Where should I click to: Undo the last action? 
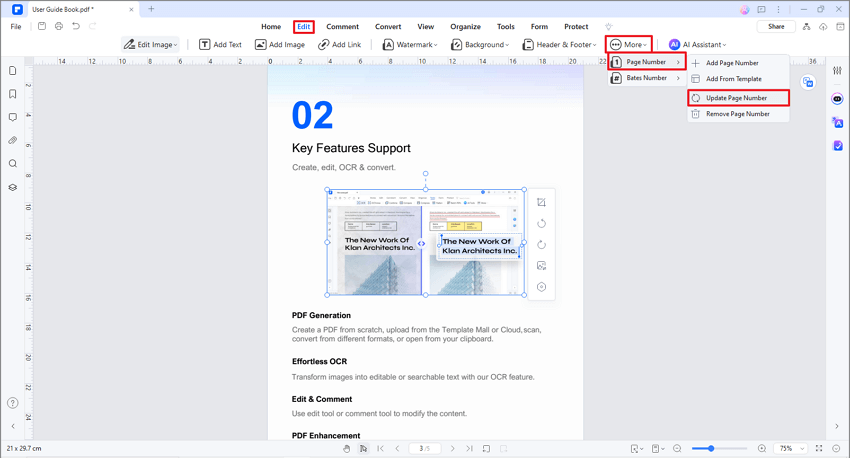76,26
